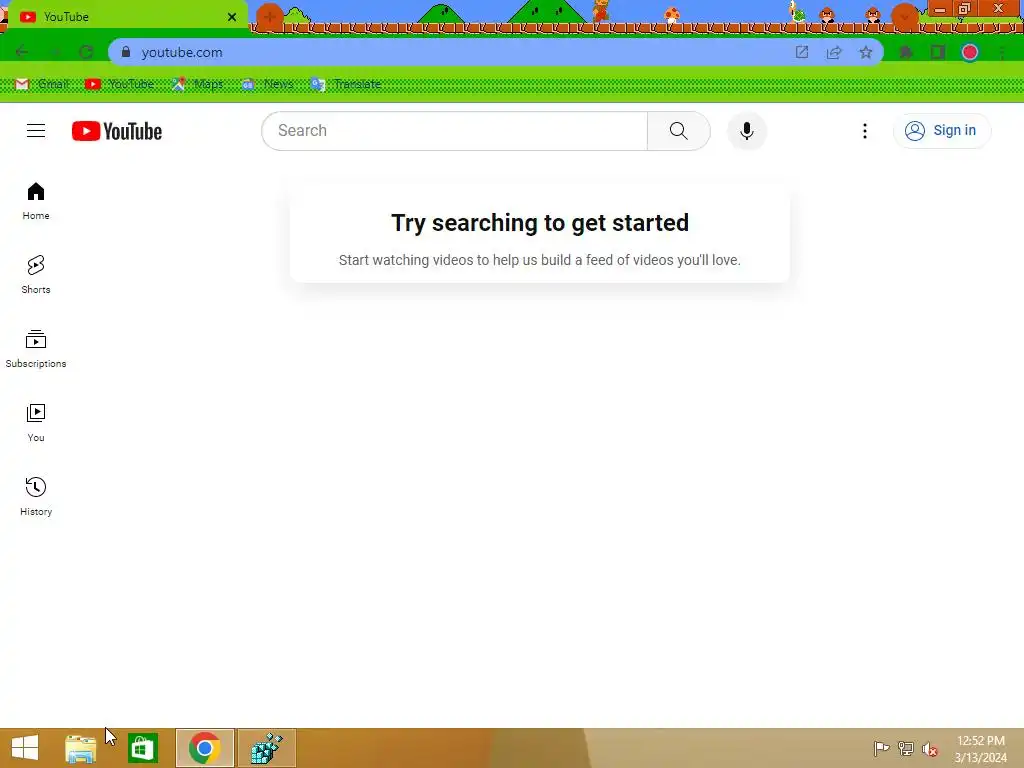This screenshot has width=1024, height=768.
Task: Open network tray icon
Action: tap(906, 748)
